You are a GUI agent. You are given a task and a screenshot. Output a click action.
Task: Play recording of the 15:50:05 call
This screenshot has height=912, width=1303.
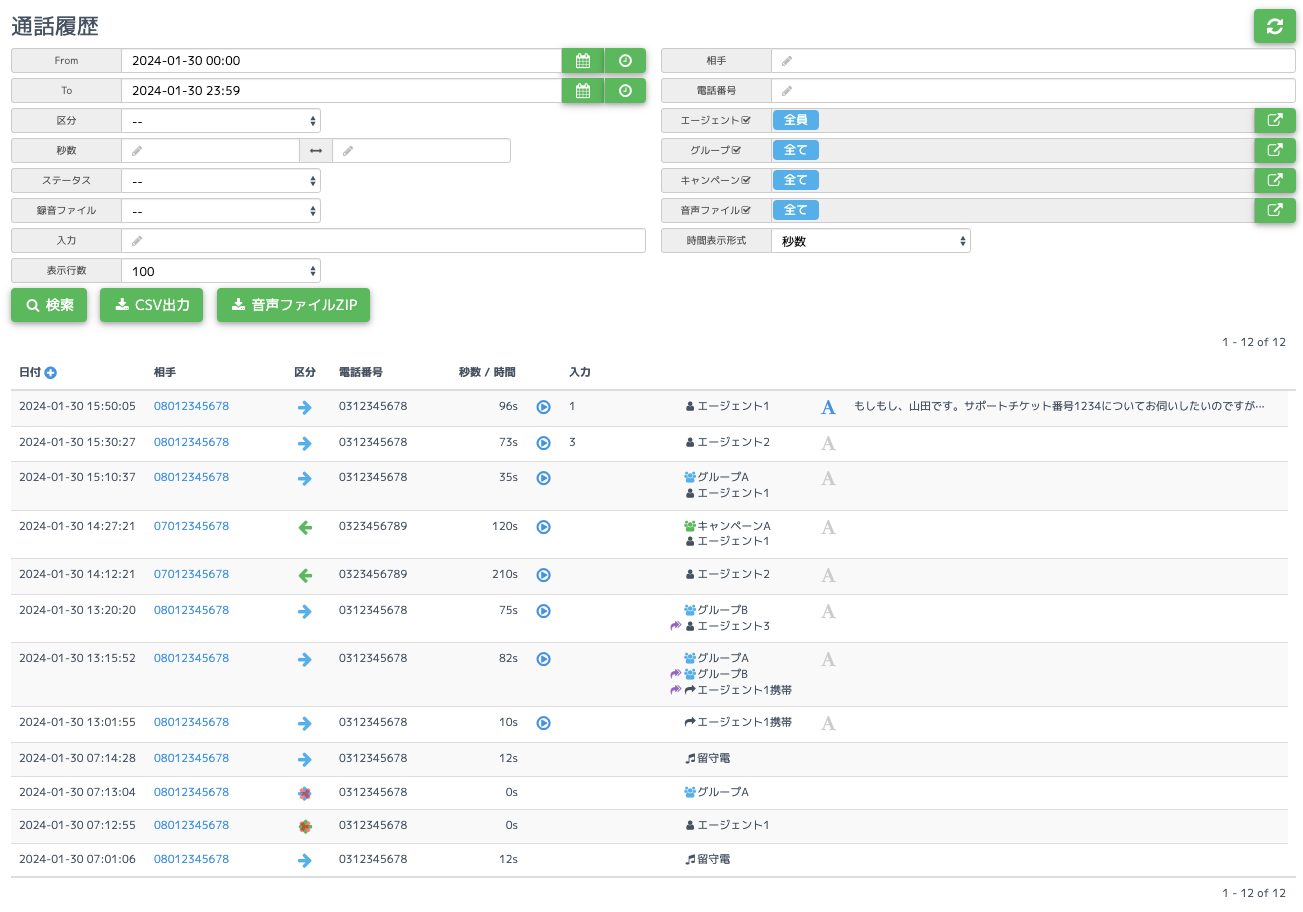pos(543,407)
